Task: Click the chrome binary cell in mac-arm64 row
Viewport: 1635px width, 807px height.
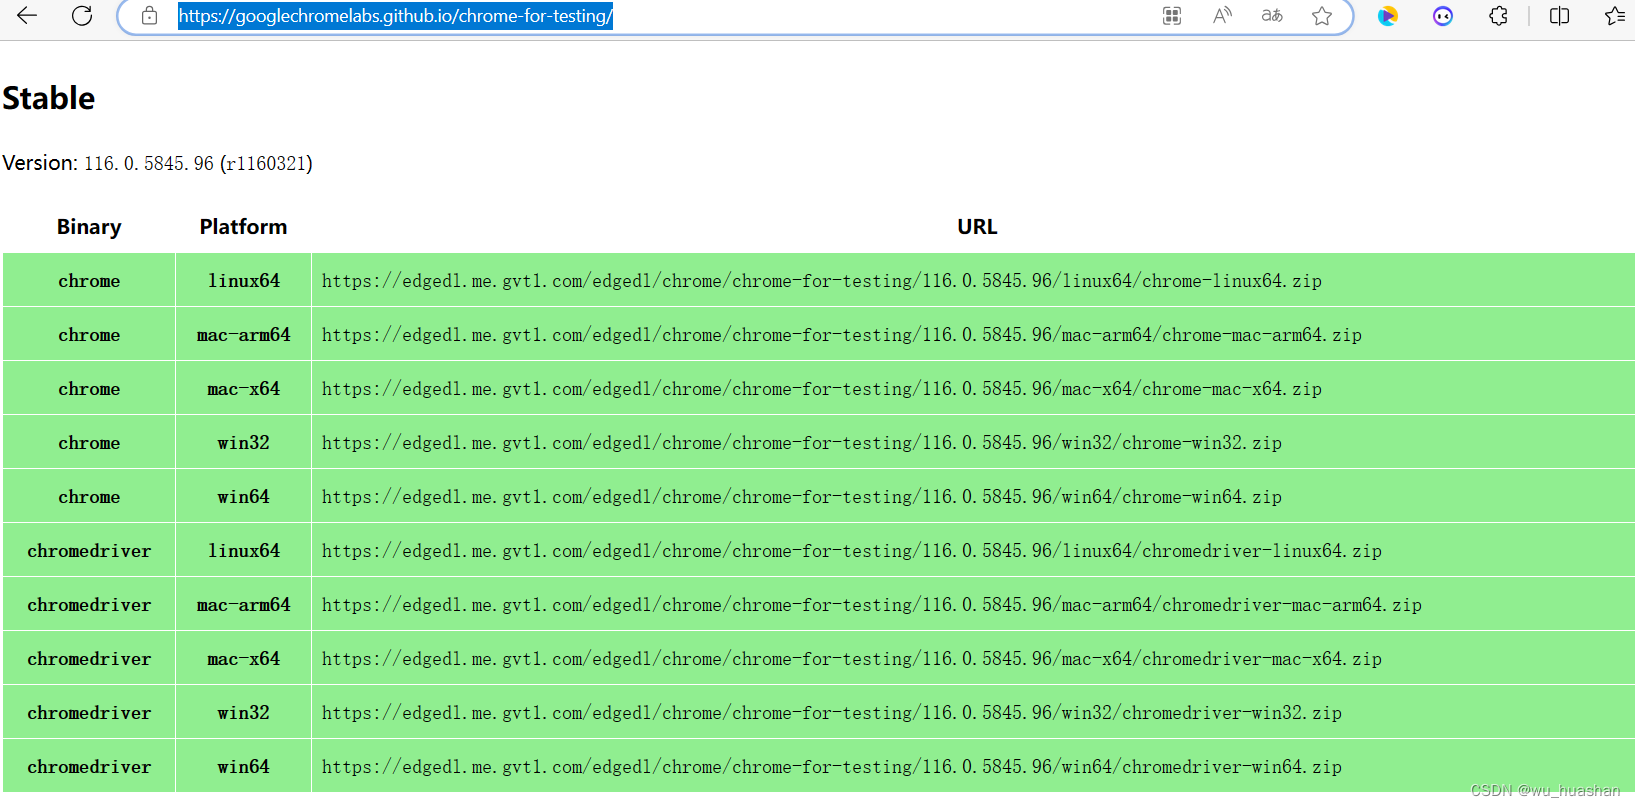Action: (x=89, y=335)
